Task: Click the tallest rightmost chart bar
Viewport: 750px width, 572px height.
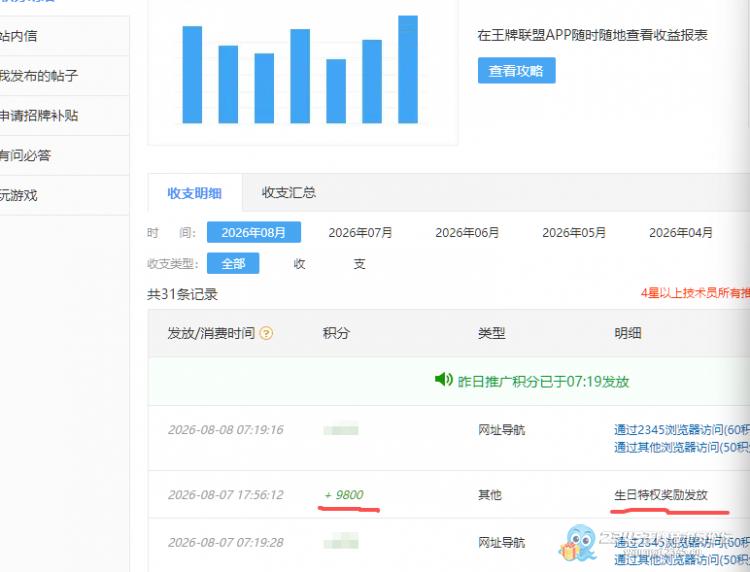Action: 408,69
